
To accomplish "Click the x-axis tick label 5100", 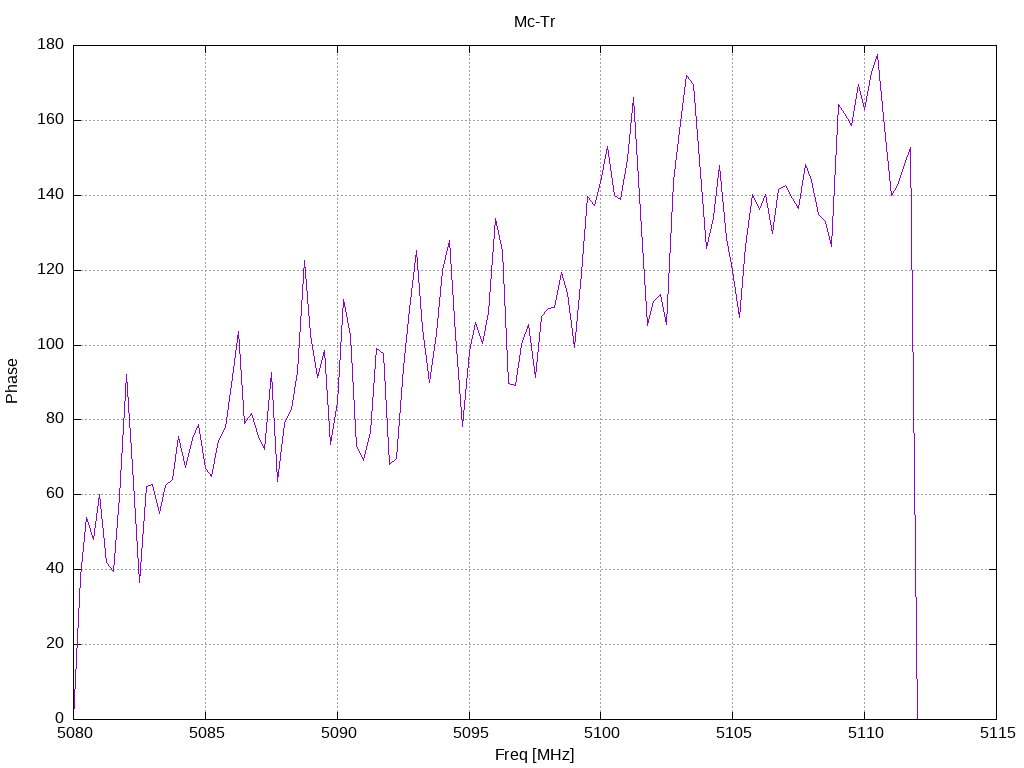I will click(x=601, y=733).
